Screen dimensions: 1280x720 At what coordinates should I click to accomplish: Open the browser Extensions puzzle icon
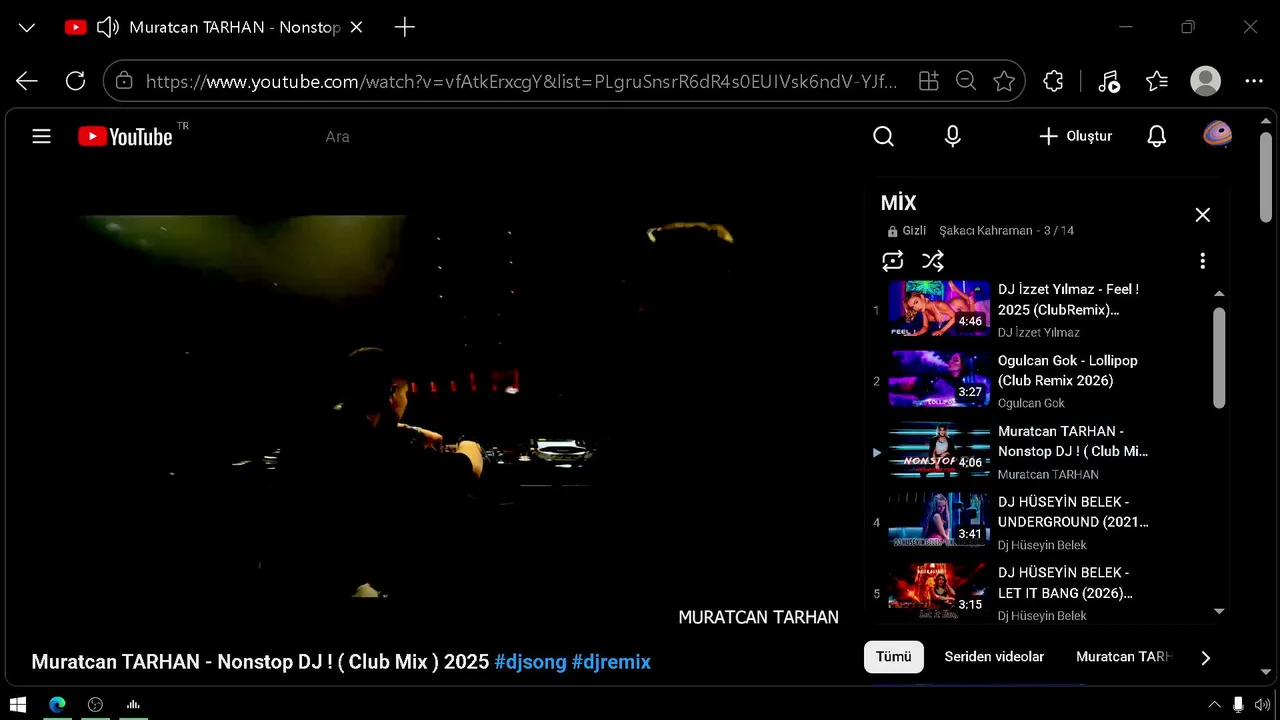click(x=1053, y=81)
